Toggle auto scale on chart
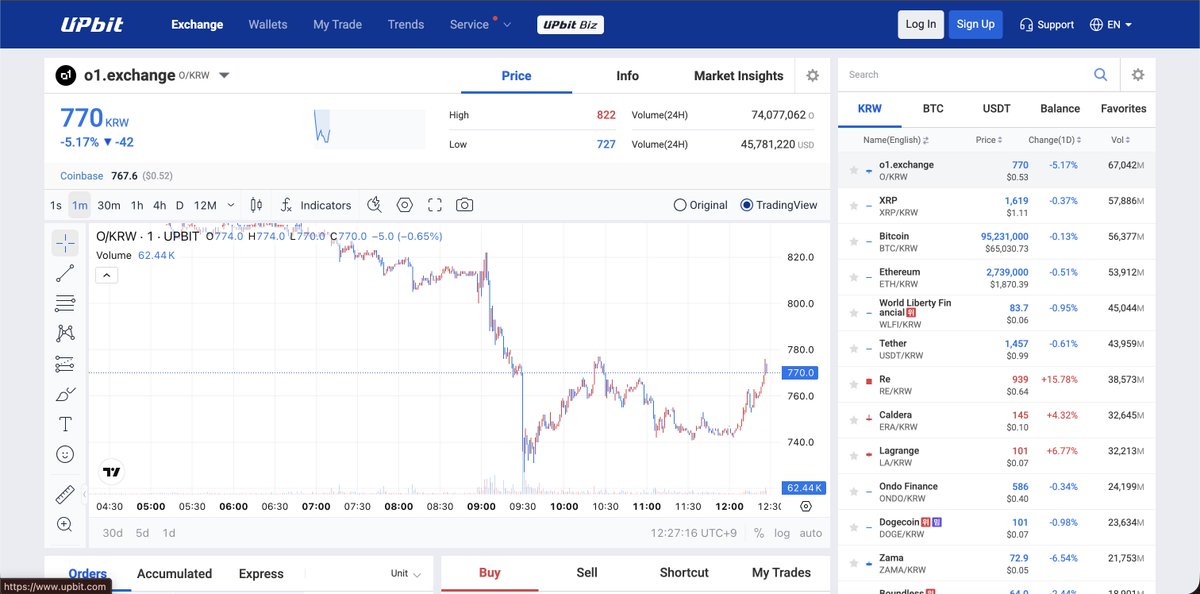Image resolution: width=1200 pixels, height=594 pixels. (811, 533)
